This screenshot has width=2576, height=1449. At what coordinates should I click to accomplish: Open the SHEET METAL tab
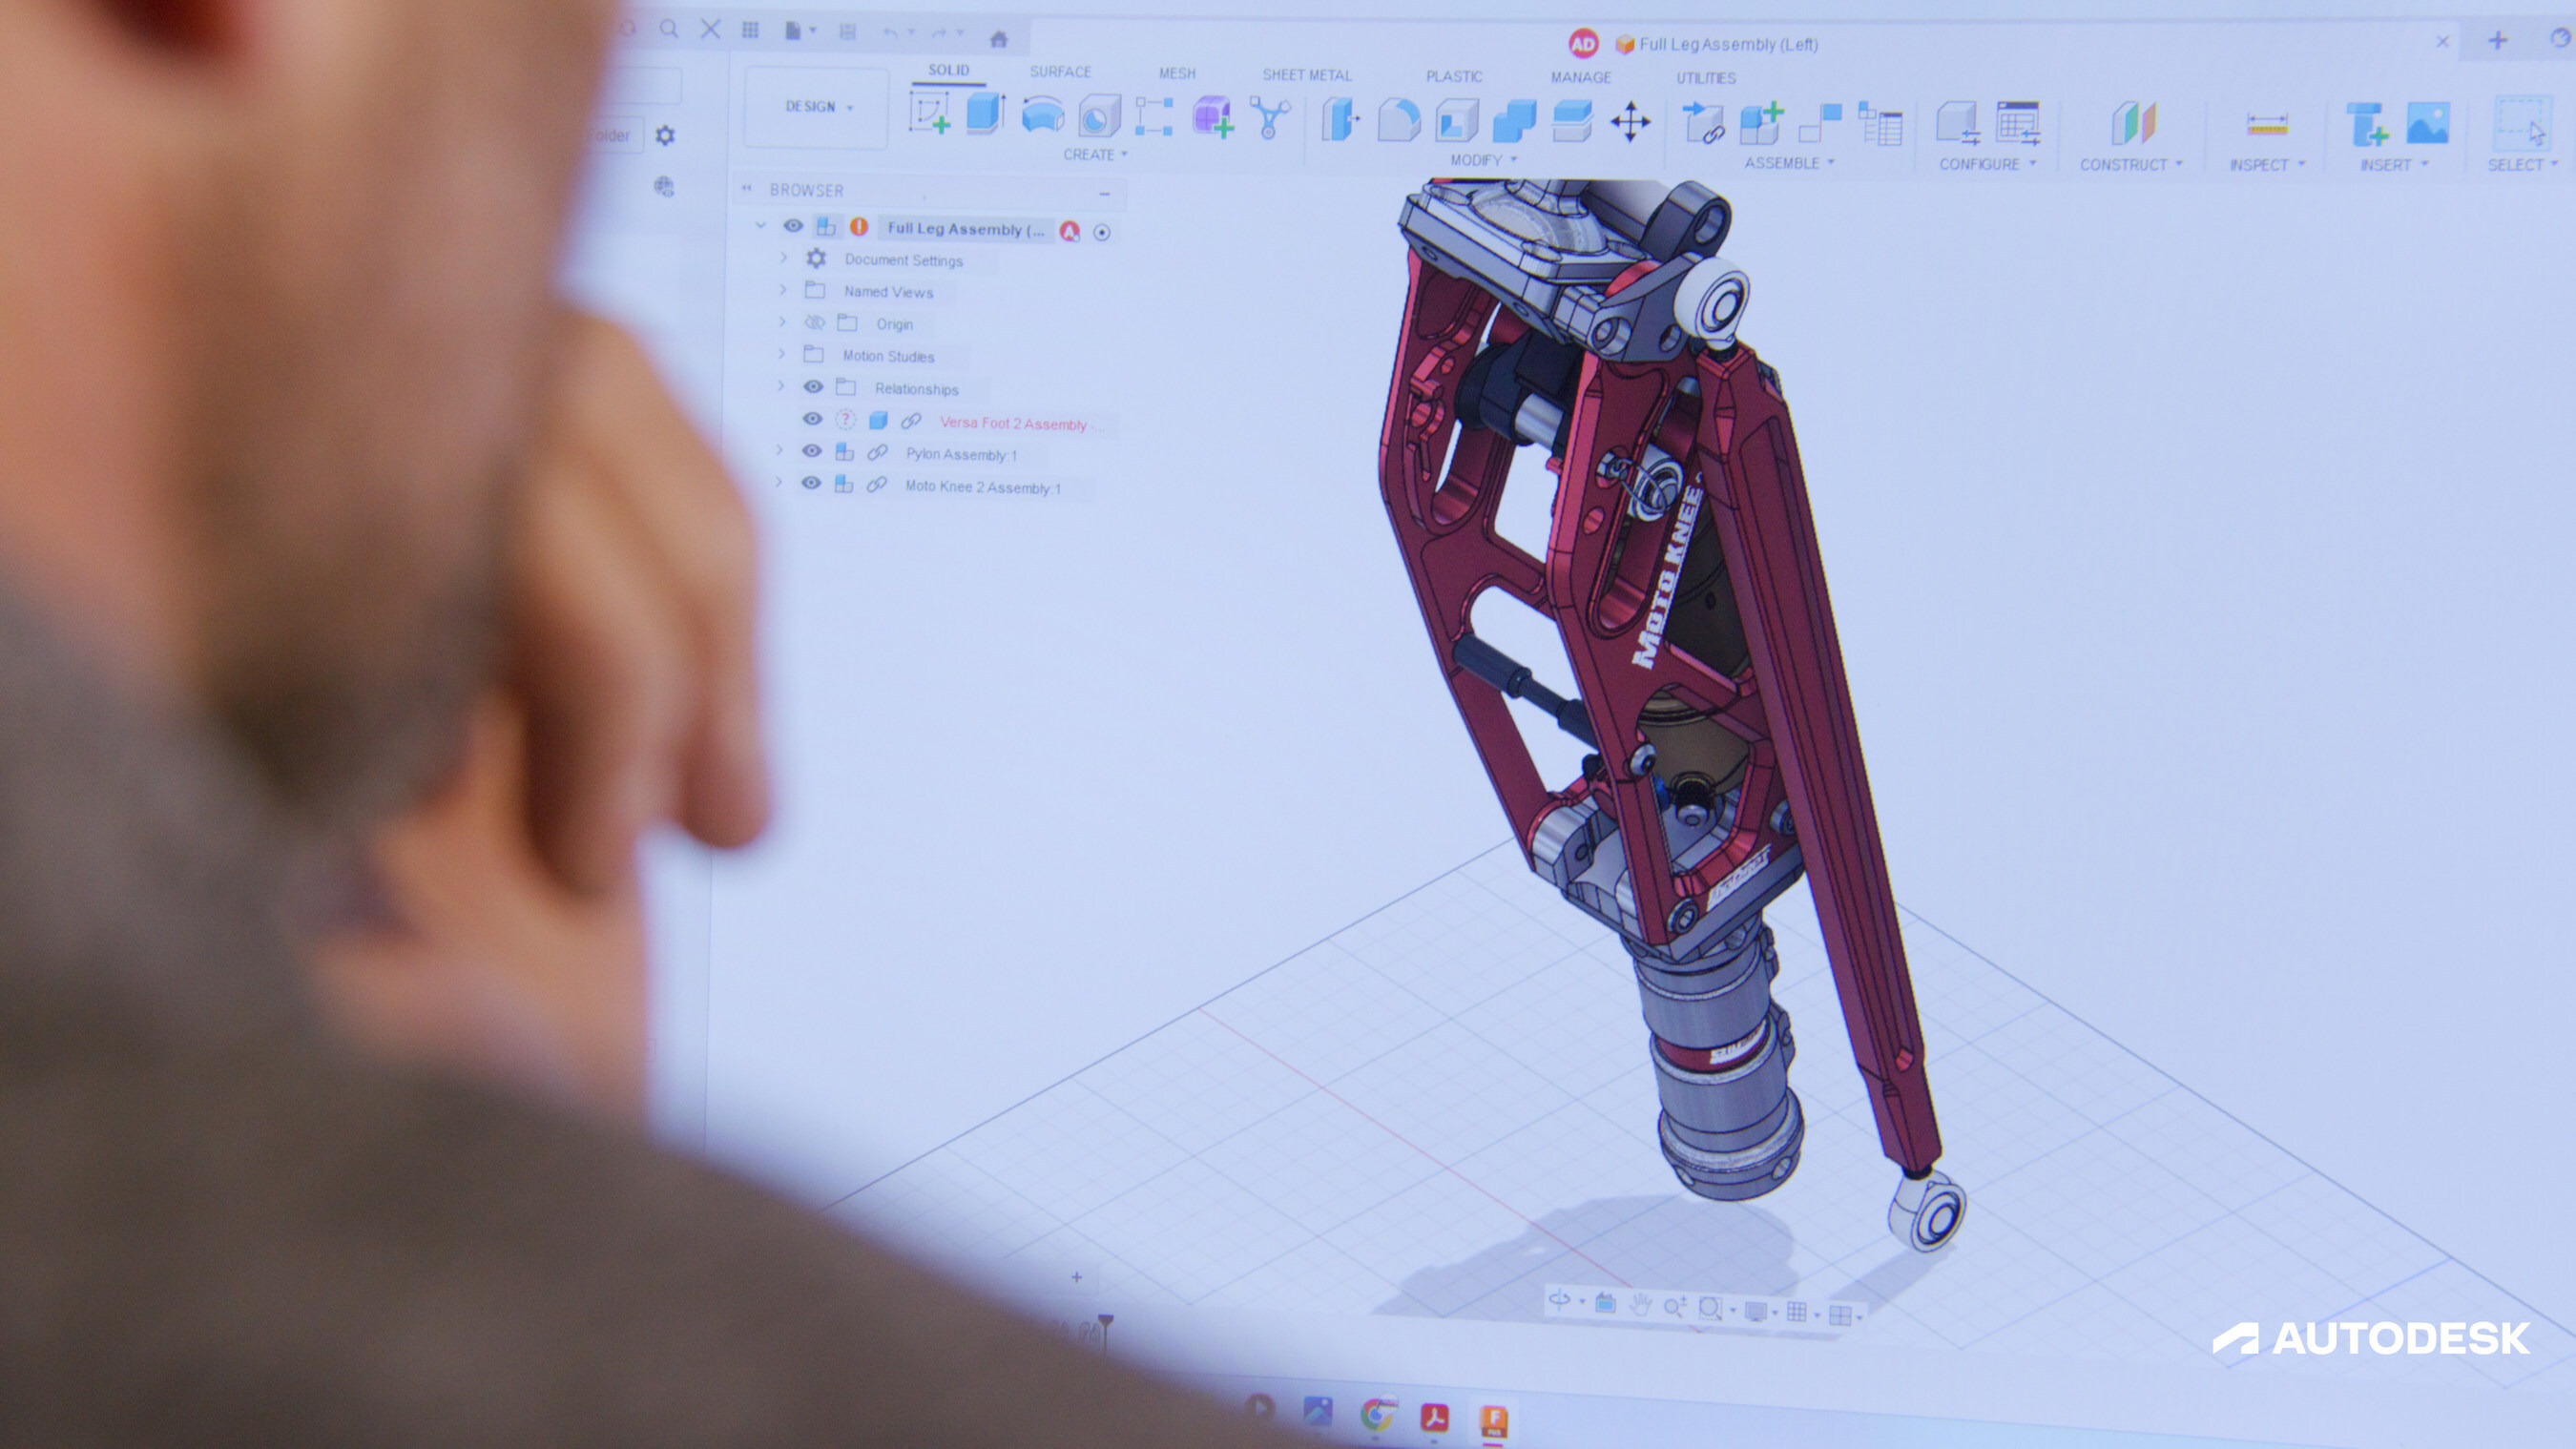[1306, 75]
